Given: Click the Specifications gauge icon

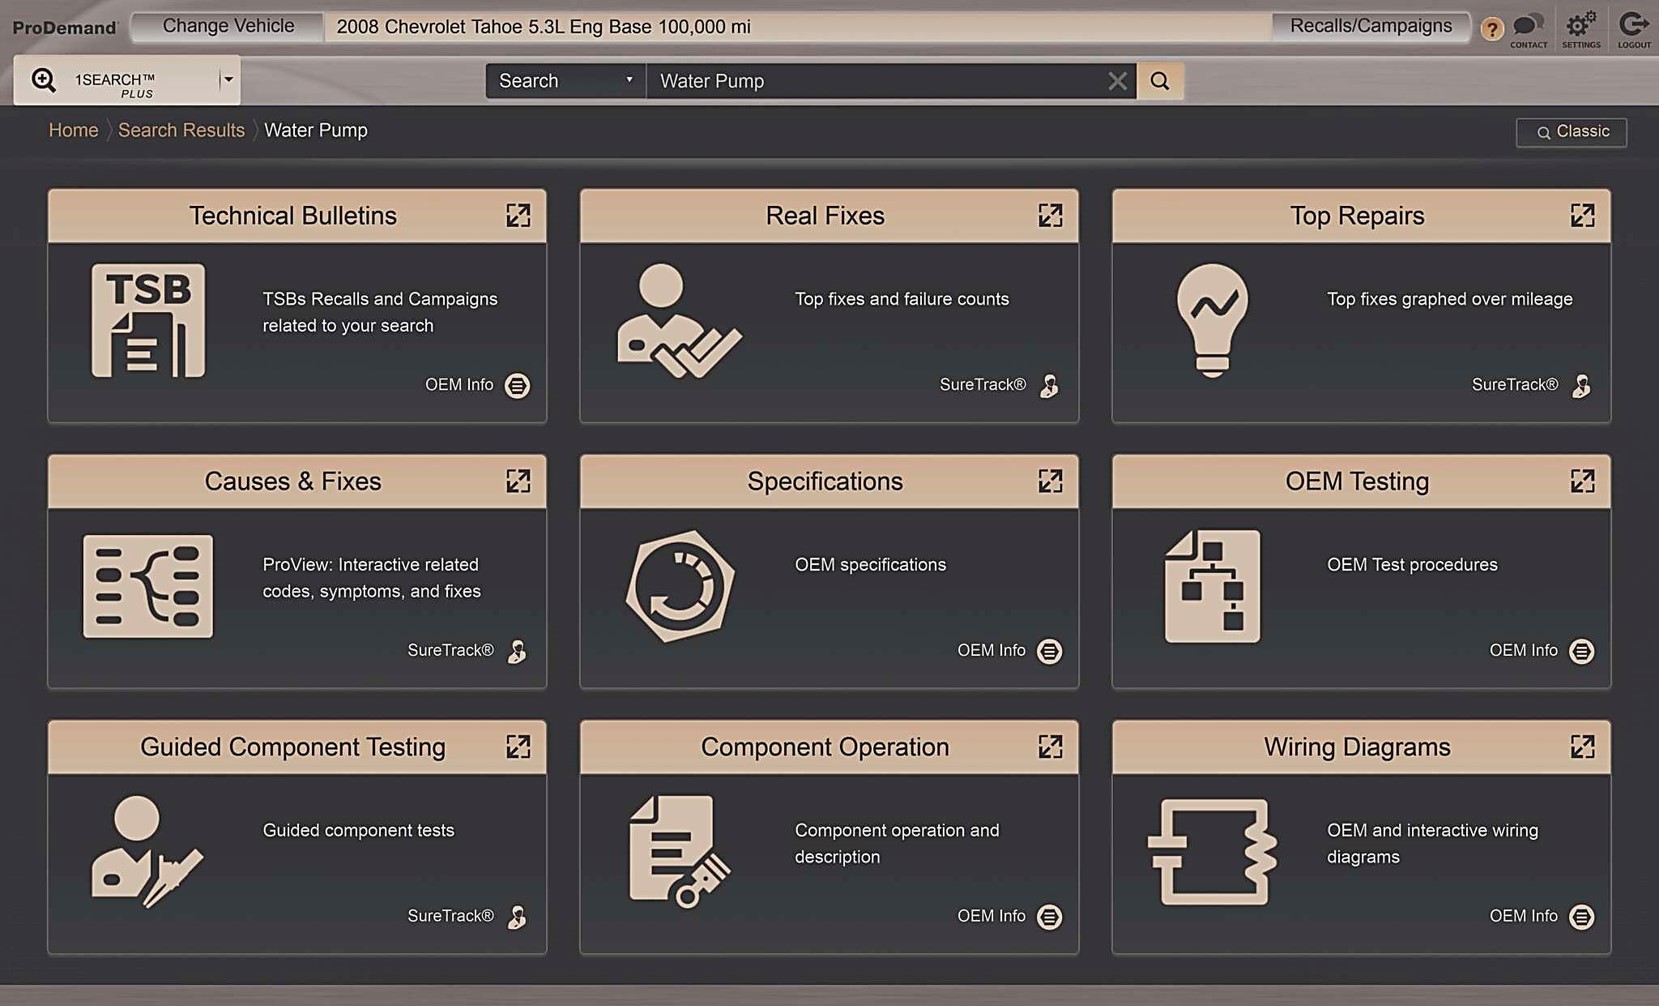Looking at the screenshot, I should [680, 586].
